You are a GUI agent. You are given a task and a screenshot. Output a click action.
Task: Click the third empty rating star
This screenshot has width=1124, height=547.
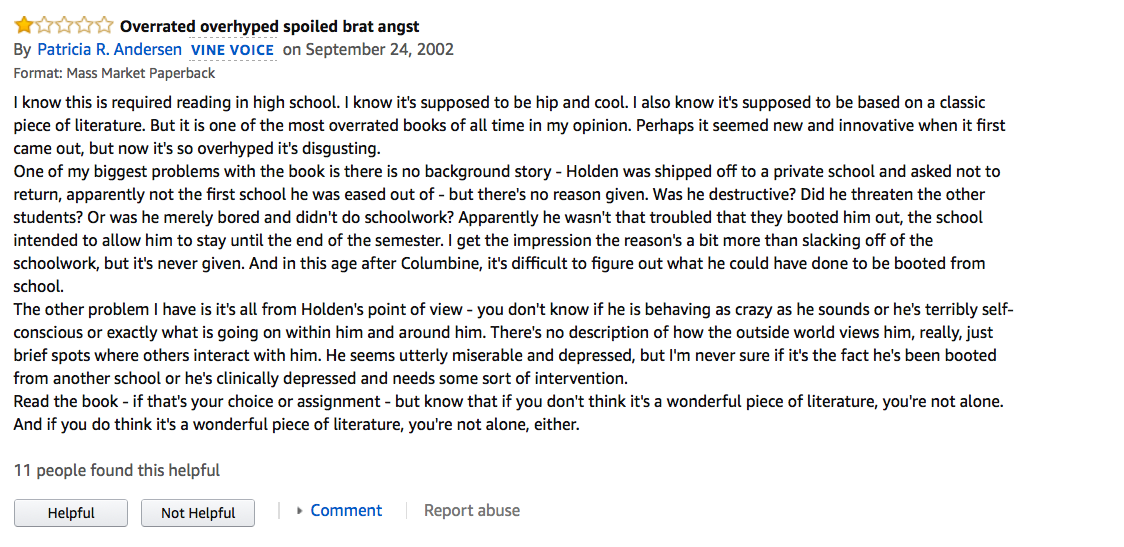point(64,26)
